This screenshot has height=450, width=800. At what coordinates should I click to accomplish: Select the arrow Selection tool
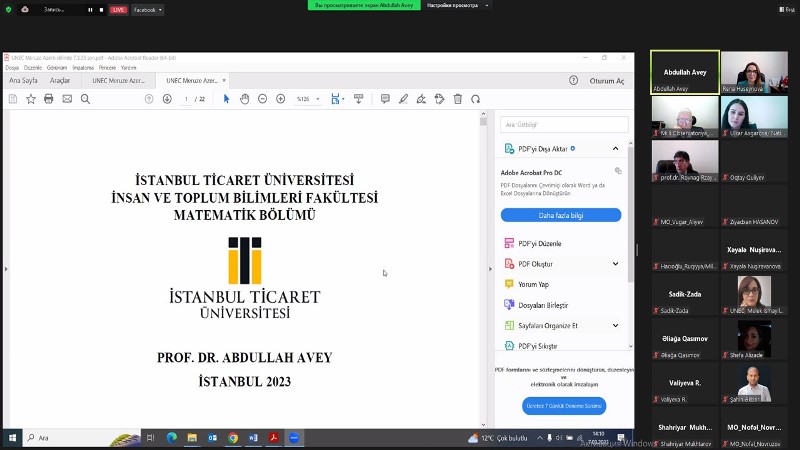(x=227, y=99)
